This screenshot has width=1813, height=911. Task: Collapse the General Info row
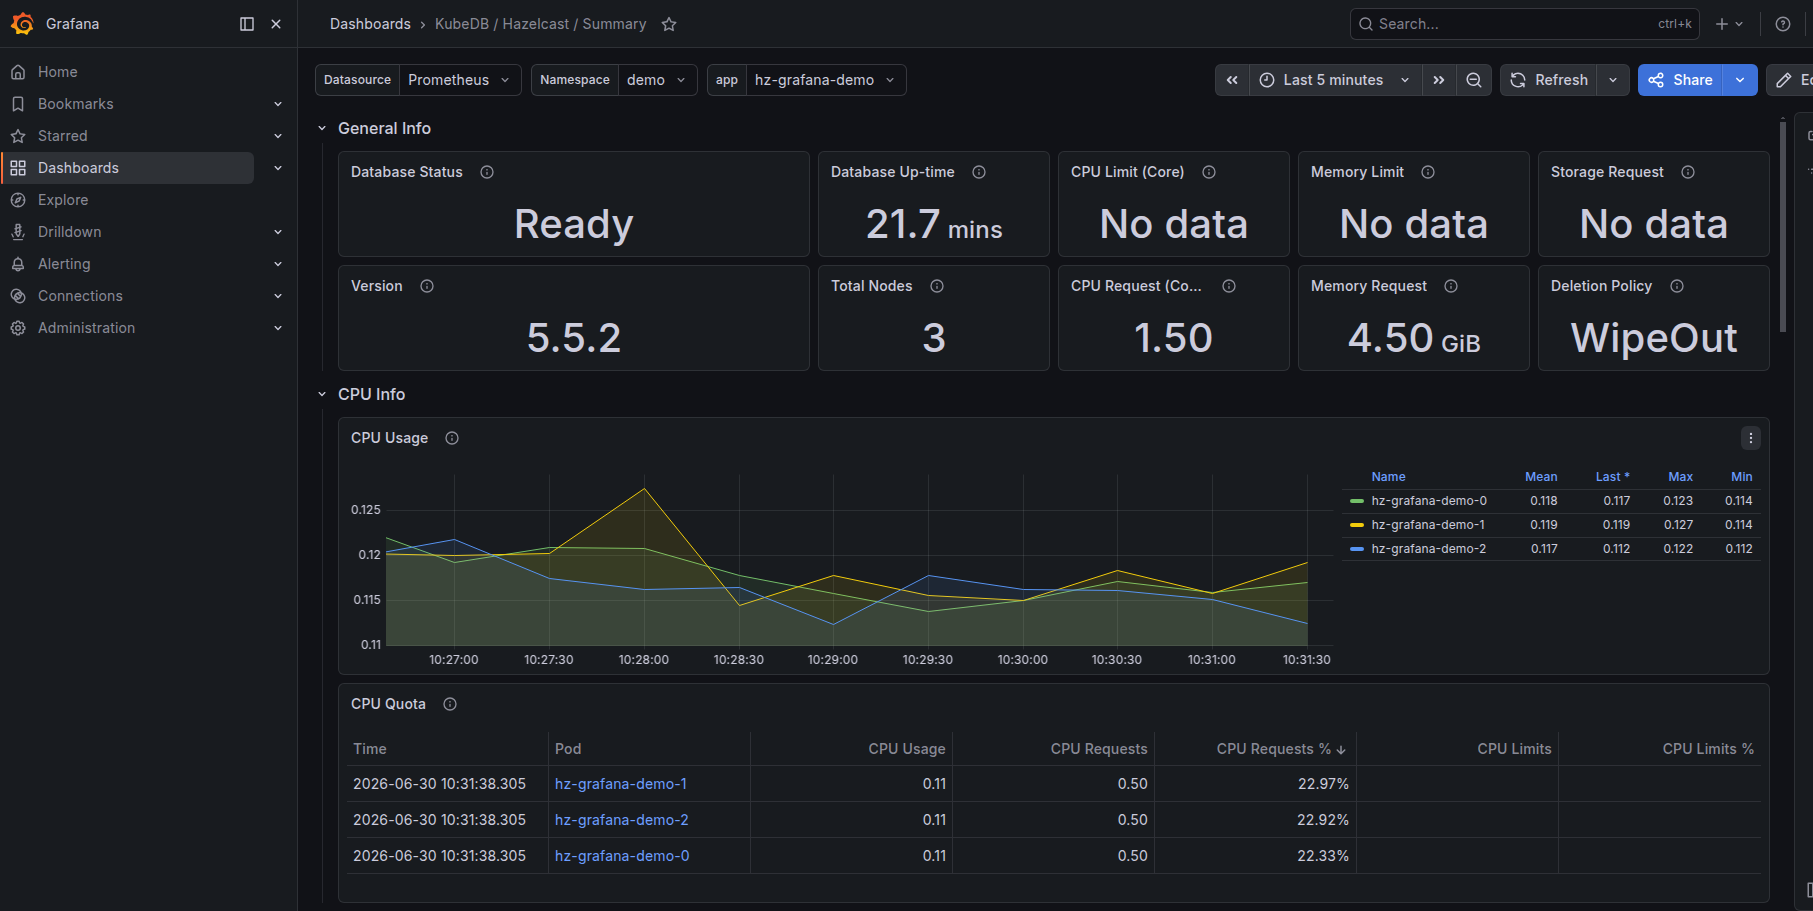[322, 128]
